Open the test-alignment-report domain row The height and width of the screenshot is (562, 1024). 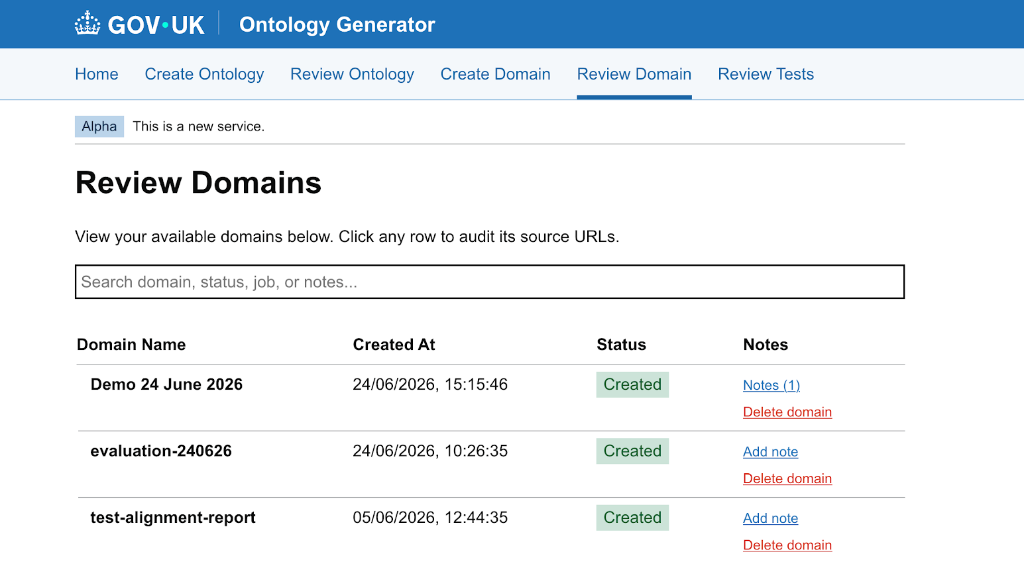click(491, 530)
